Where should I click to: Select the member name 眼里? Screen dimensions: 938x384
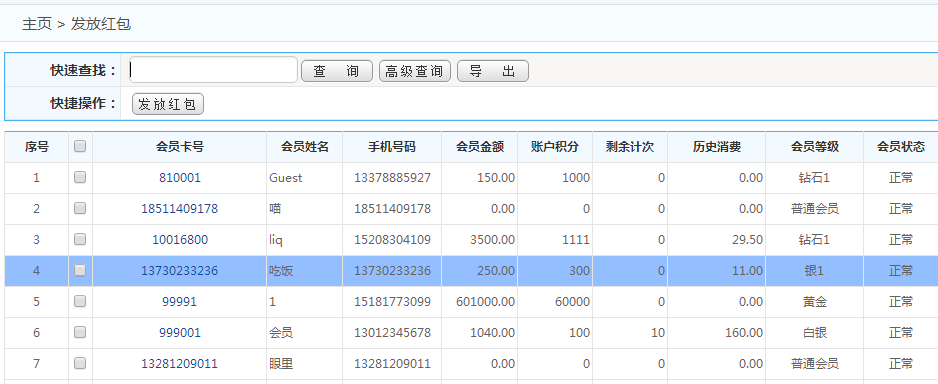click(281, 364)
